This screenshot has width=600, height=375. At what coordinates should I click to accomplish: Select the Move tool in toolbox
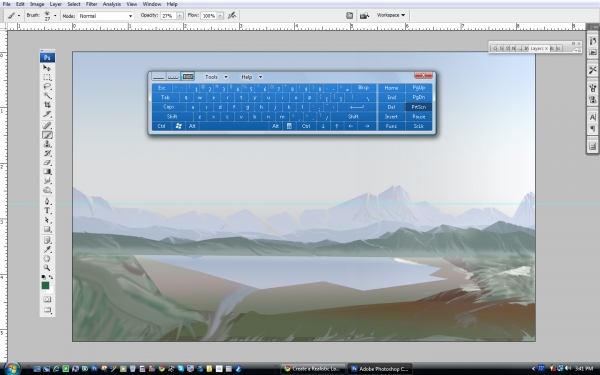click(x=47, y=68)
